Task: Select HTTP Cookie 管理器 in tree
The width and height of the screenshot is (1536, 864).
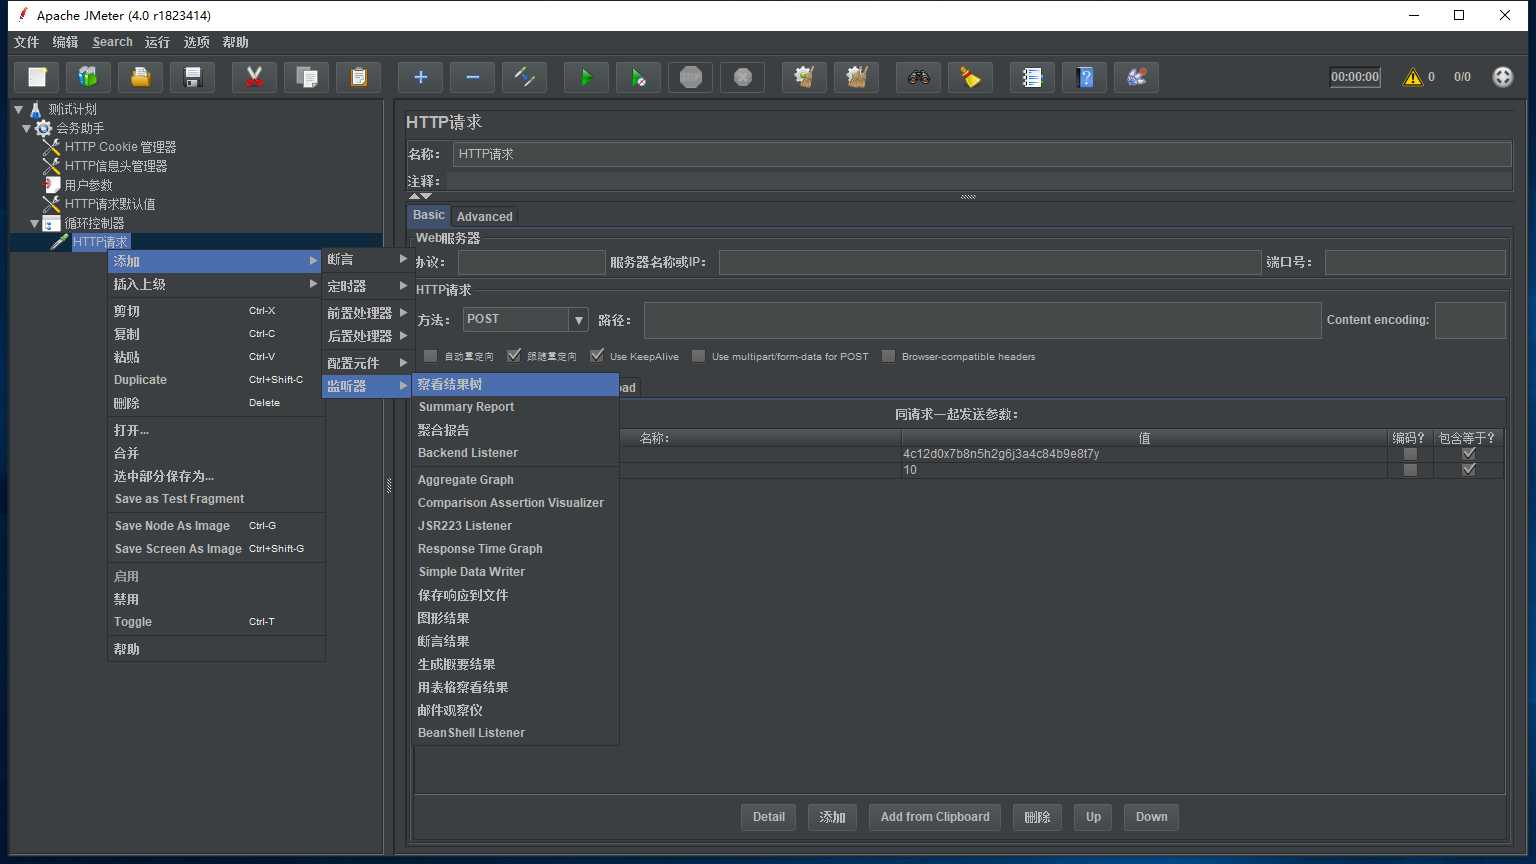Action: click(120, 147)
